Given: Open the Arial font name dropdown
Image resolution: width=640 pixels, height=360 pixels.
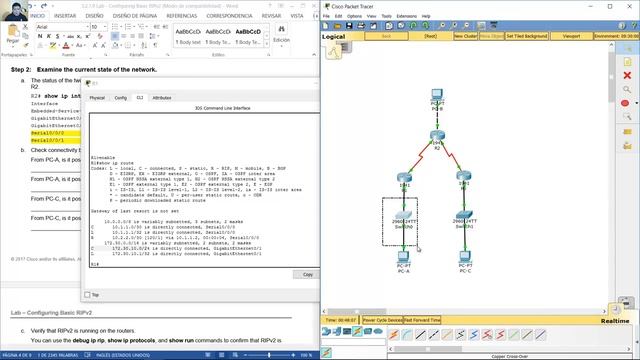Looking at the screenshot, I should click(x=87, y=27).
